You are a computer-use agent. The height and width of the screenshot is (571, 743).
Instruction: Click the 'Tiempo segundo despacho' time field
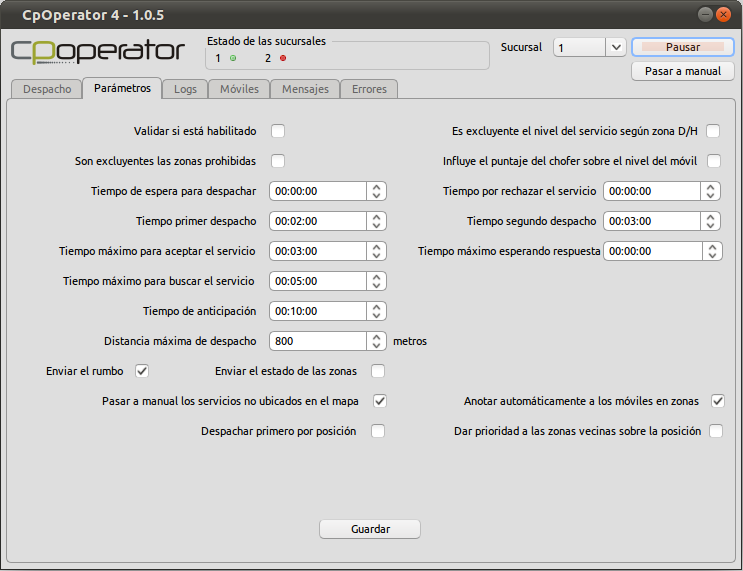(652, 221)
